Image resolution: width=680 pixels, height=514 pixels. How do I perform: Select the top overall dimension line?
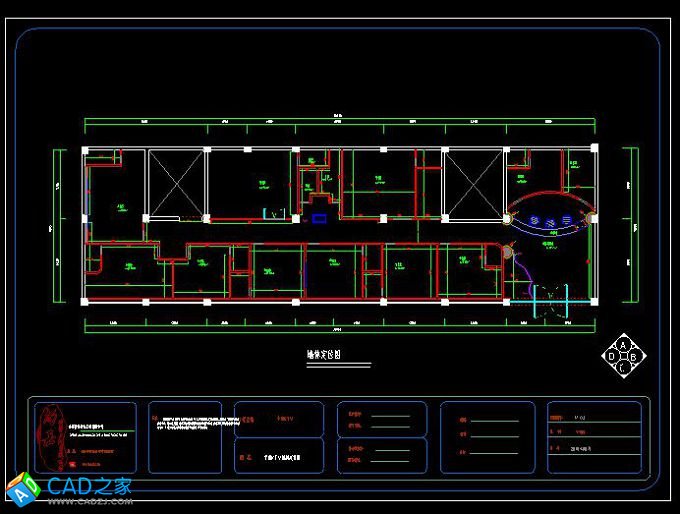coord(338,123)
